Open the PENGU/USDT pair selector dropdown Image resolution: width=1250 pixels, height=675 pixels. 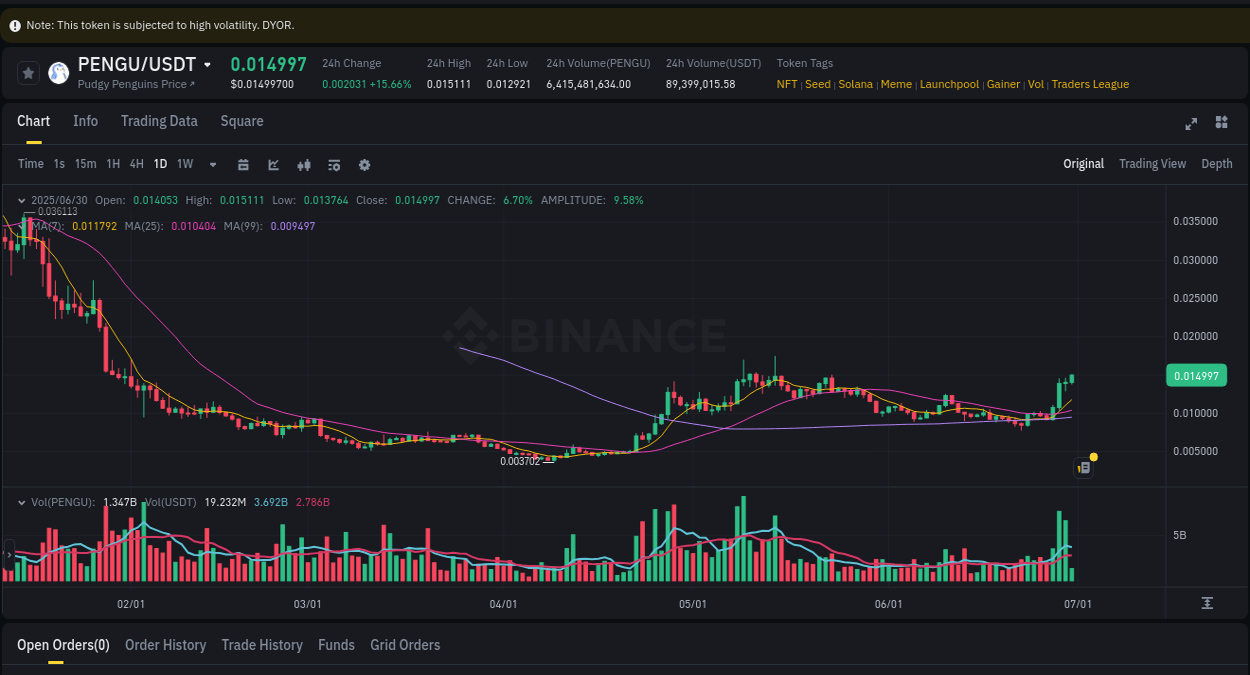[x=207, y=63]
